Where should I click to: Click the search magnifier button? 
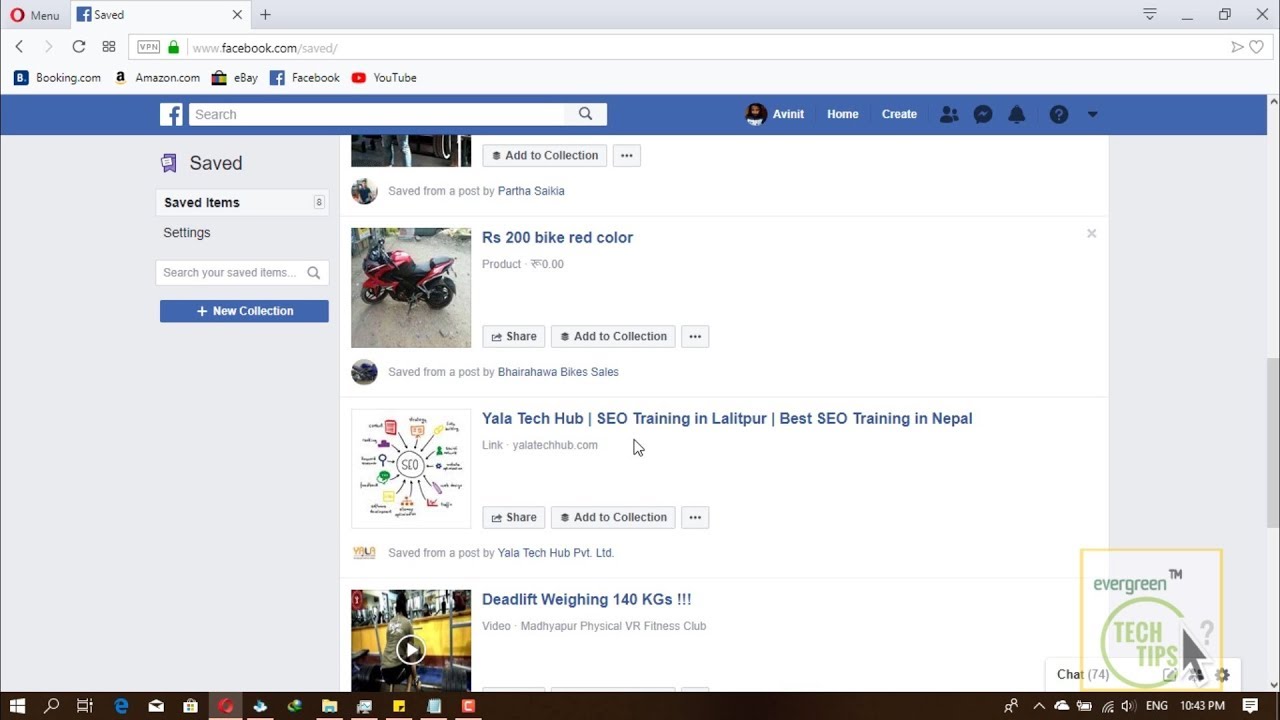[586, 114]
